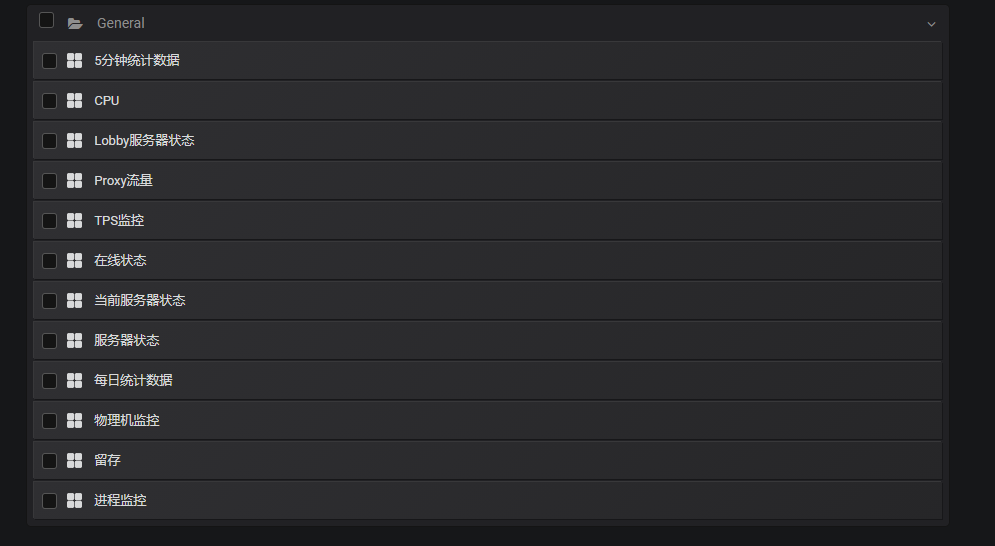Click dashboard icon beside Lobby服务器状态
Screen dimensions: 995x546
[x=74, y=140]
